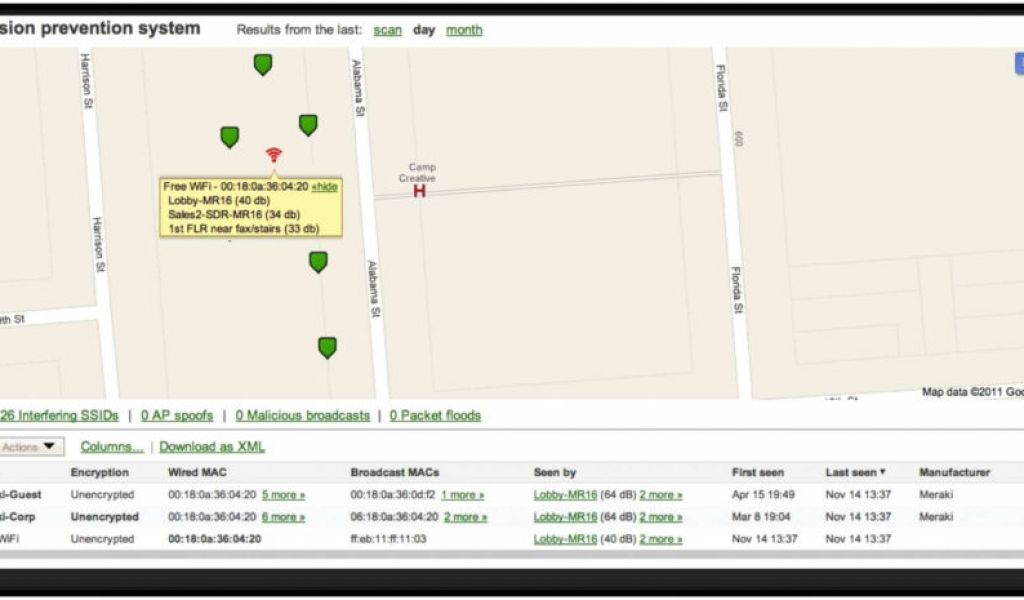Switch results range to scan
1024x600 pixels.
[x=387, y=30]
